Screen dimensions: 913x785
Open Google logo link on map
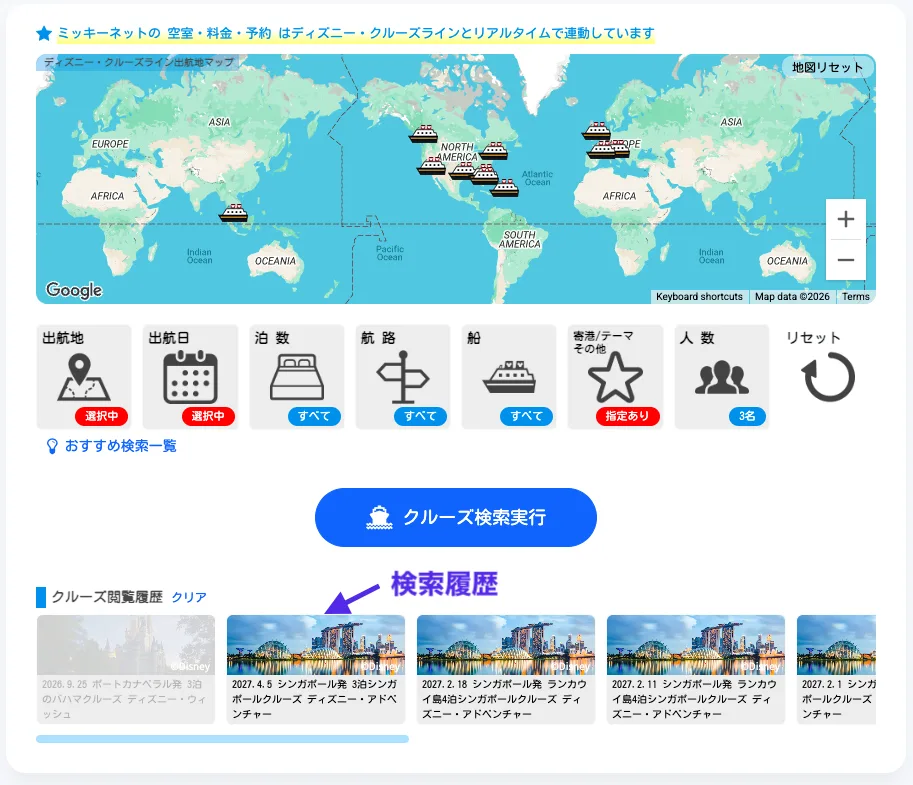point(74,290)
